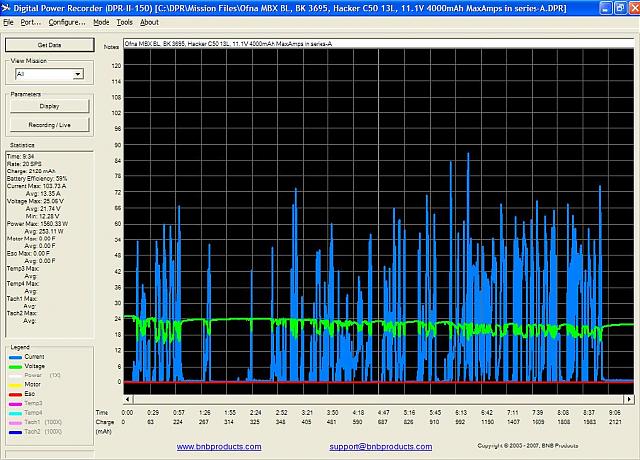Toggle the Power trace in the legend

tap(33, 374)
